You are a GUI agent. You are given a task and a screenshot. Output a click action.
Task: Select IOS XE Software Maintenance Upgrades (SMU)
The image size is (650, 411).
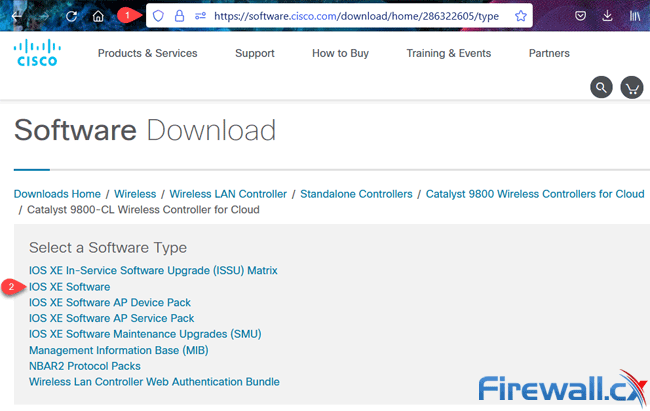click(145, 334)
